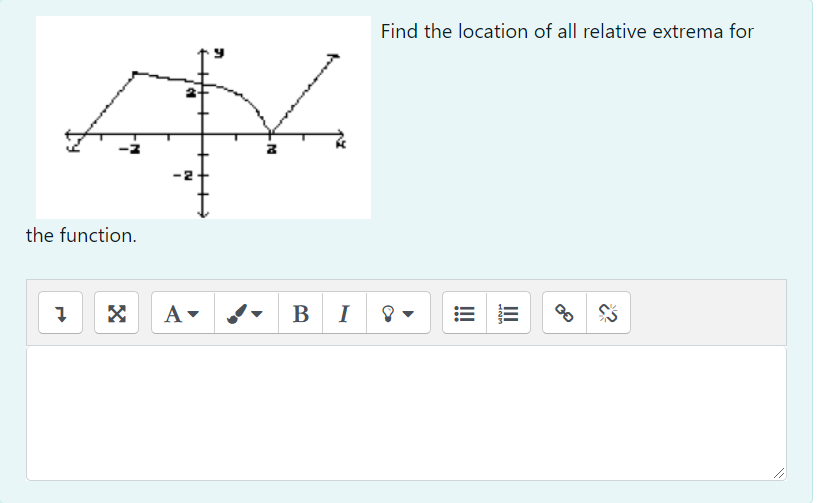Click the text 'Find the location of all relative extrema for'

[x=567, y=32]
